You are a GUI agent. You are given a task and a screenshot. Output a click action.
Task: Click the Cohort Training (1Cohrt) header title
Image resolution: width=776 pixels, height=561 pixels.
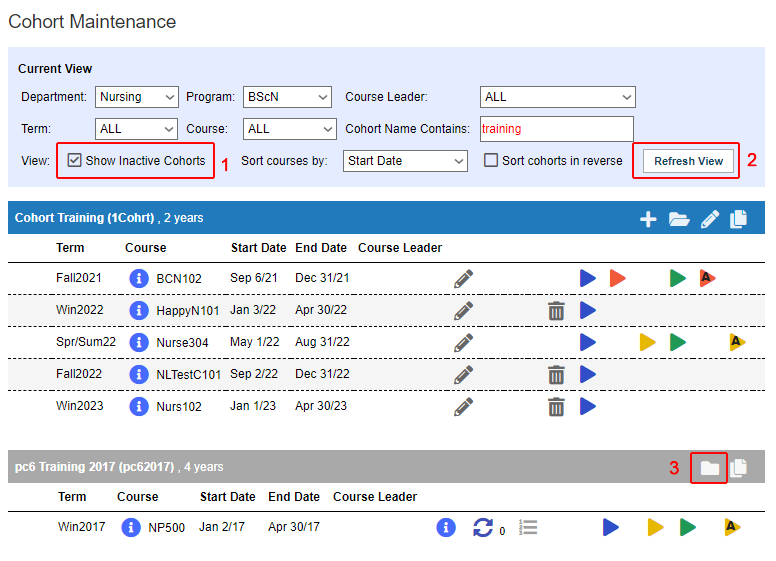[x=85, y=218]
